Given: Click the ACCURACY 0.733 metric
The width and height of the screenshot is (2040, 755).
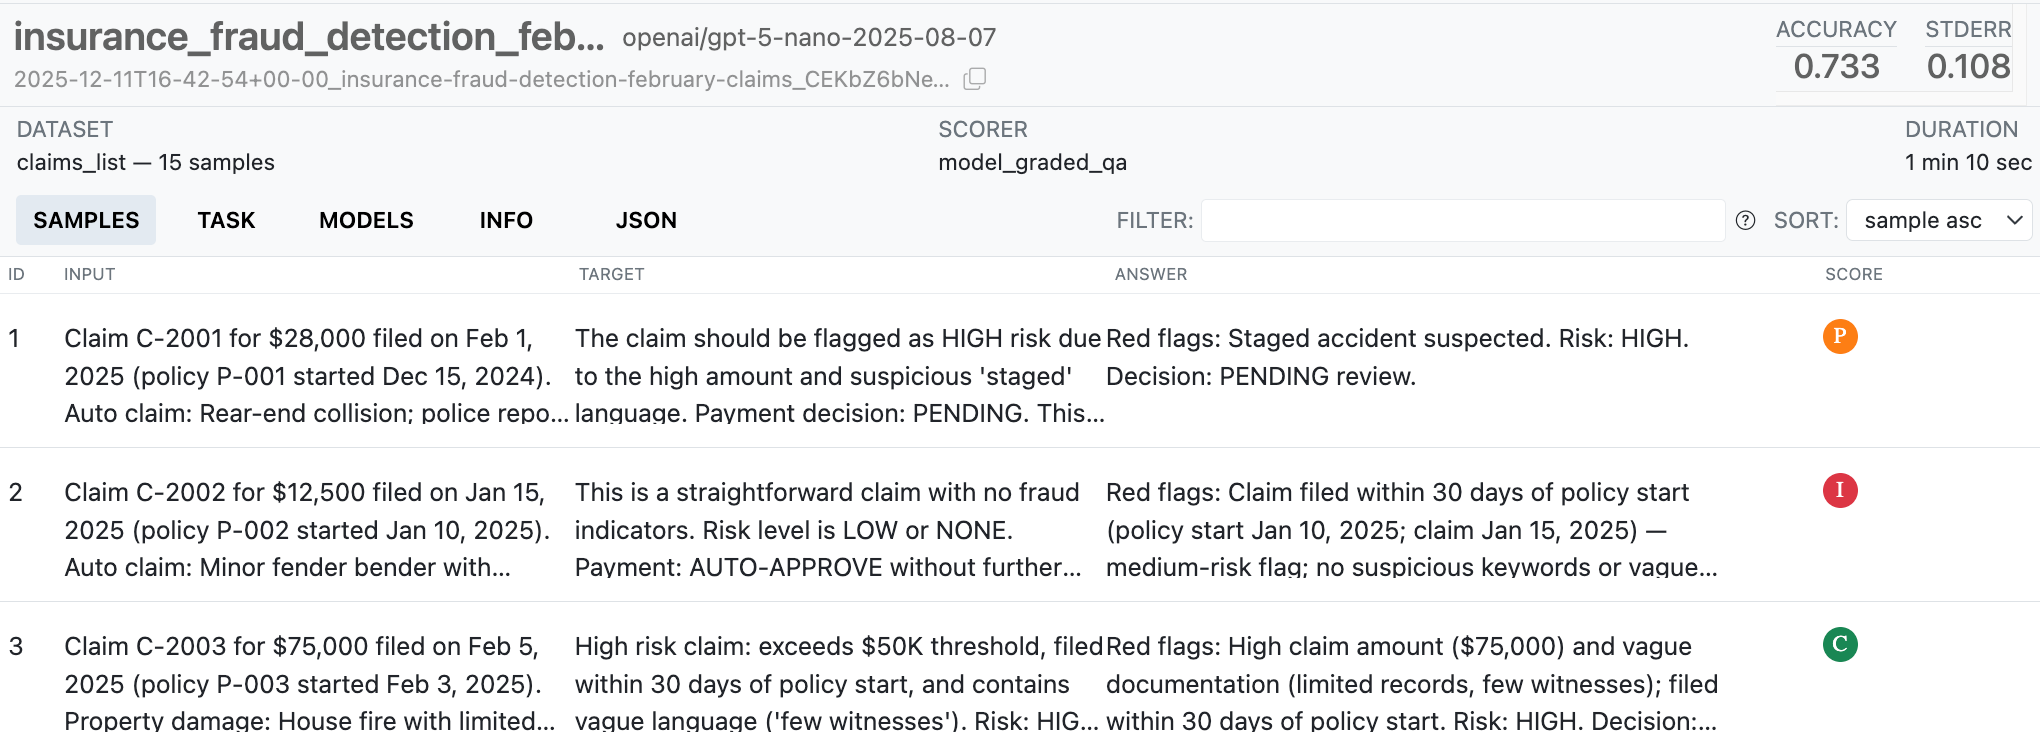Looking at the screenshot, I should [1836, 66].
